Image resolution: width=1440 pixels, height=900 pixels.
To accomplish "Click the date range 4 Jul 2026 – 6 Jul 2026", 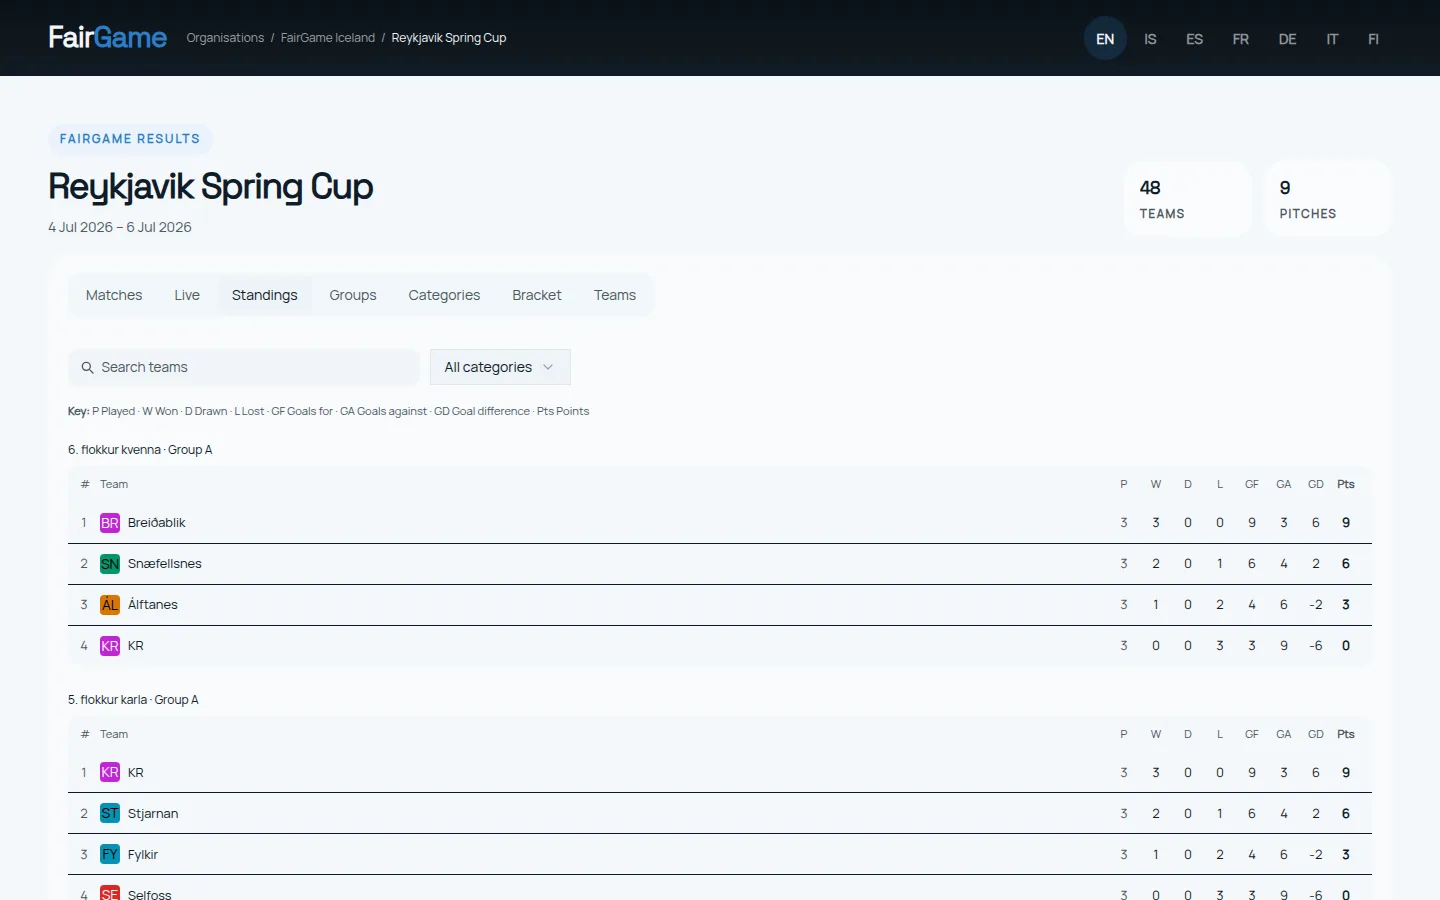I will (120, 227).
